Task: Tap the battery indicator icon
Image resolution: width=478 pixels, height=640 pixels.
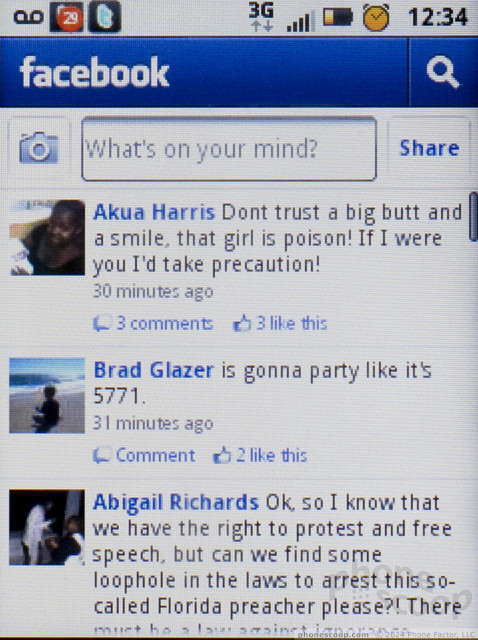Action: click(x=338, y=17)
